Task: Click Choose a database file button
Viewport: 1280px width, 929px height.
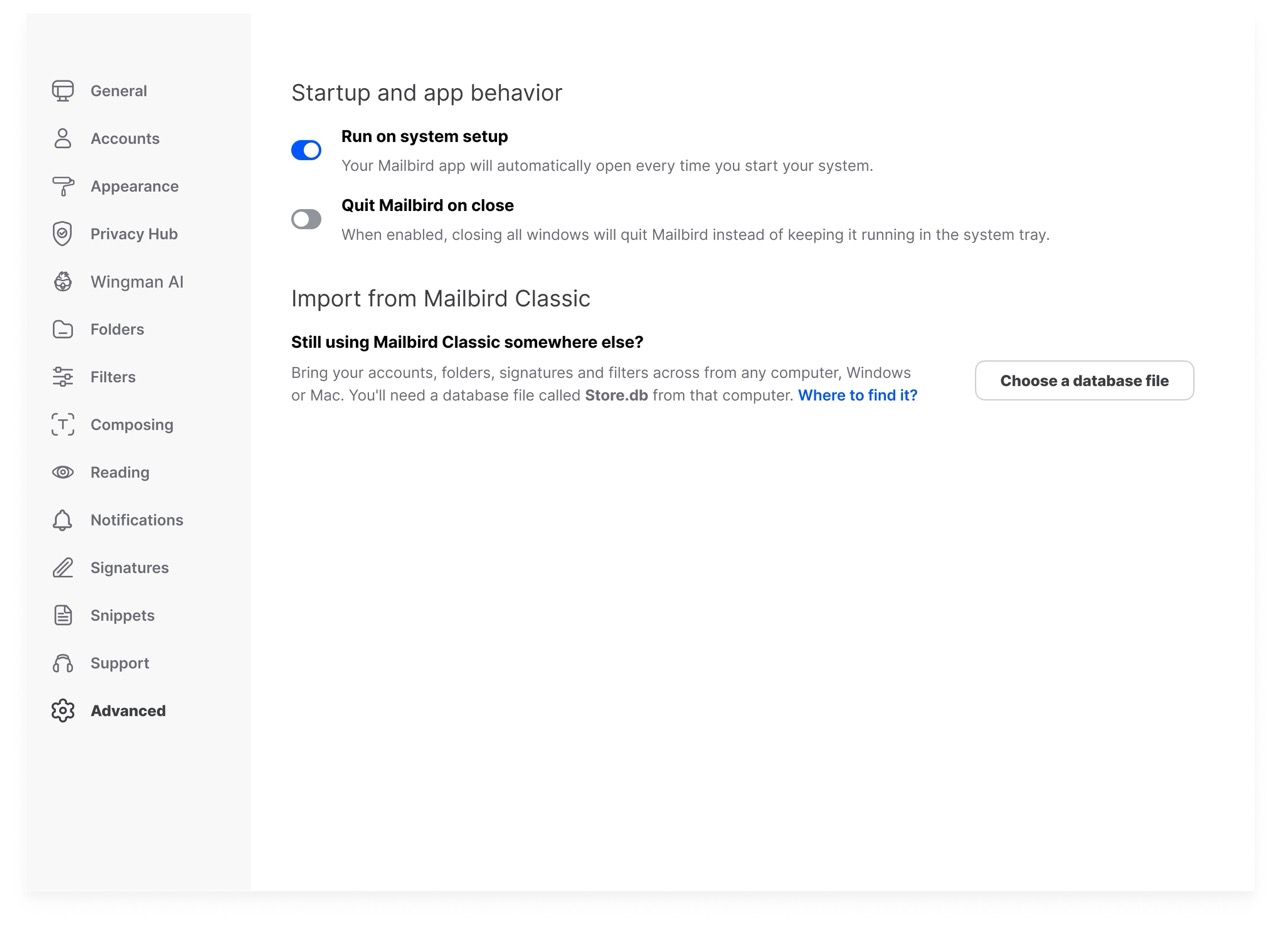Action: click(1084, 381)
